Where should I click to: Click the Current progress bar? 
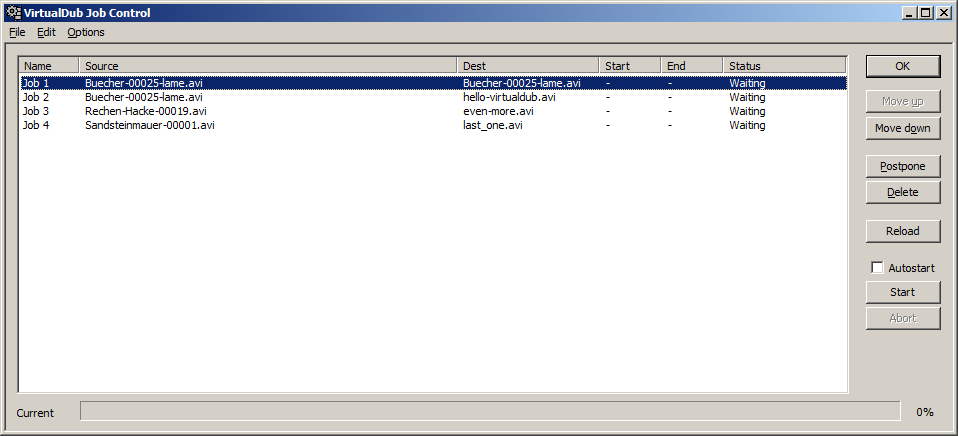(490, 411)
